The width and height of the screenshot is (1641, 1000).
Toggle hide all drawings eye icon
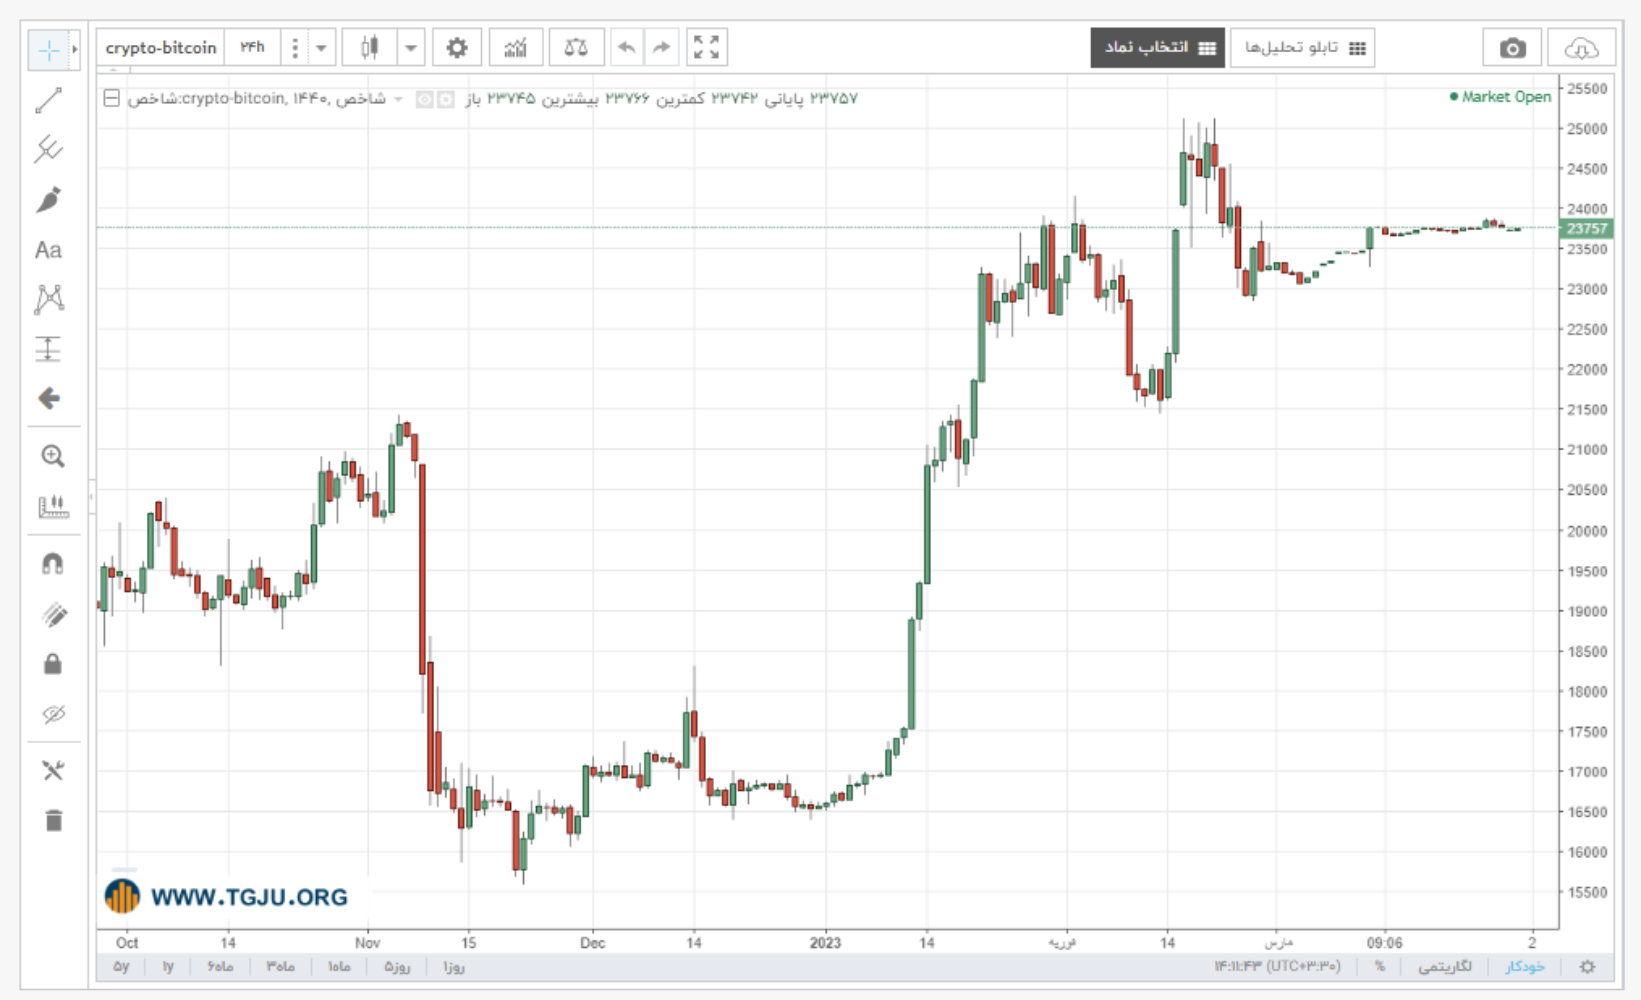53,714
